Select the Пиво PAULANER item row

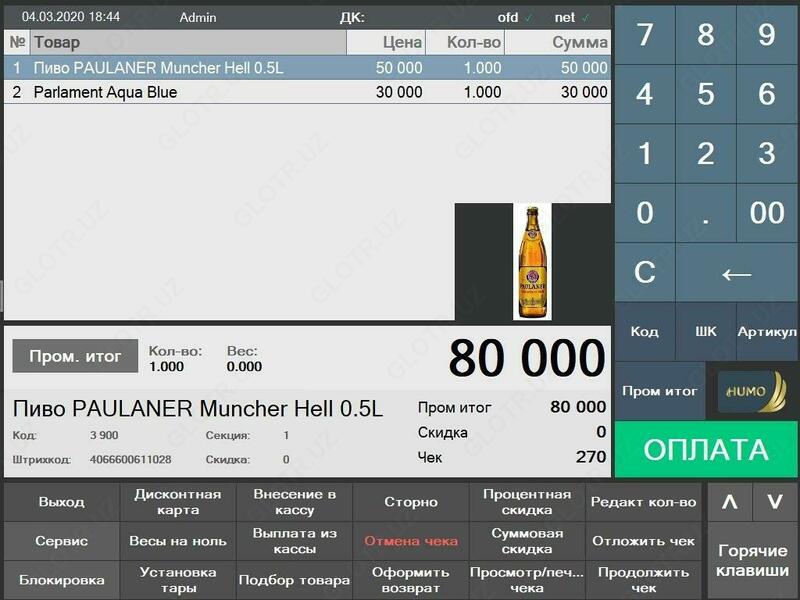307,68
